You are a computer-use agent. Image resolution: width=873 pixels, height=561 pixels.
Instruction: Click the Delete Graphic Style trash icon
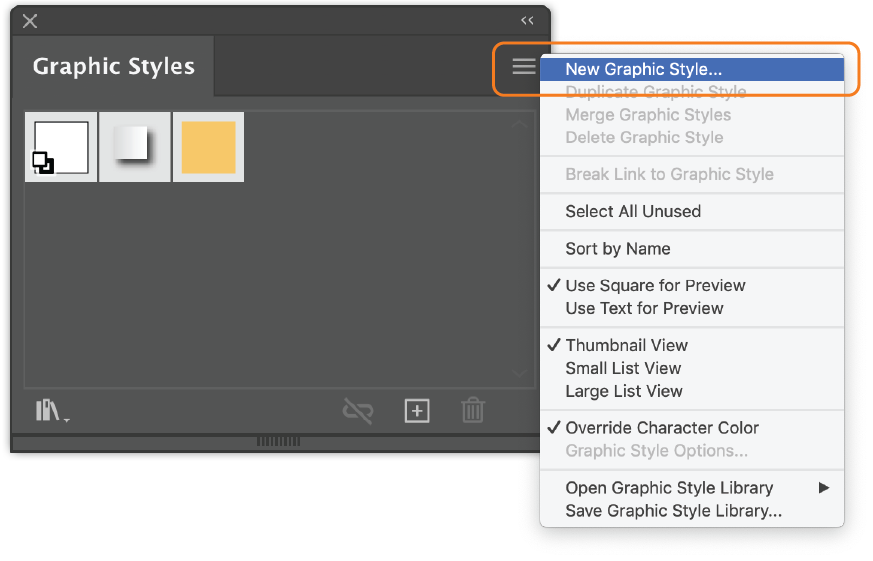coord(473,411)
